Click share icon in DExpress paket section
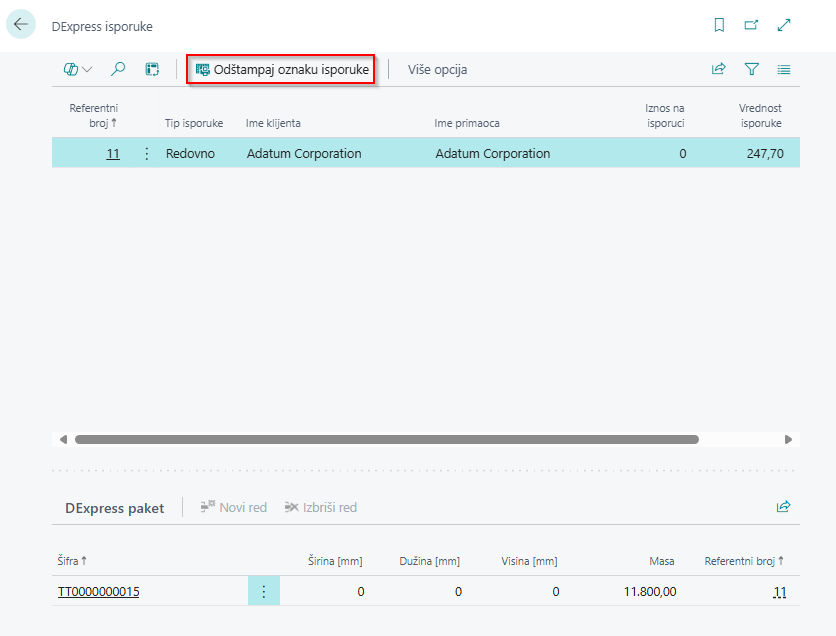 point(784,507)
